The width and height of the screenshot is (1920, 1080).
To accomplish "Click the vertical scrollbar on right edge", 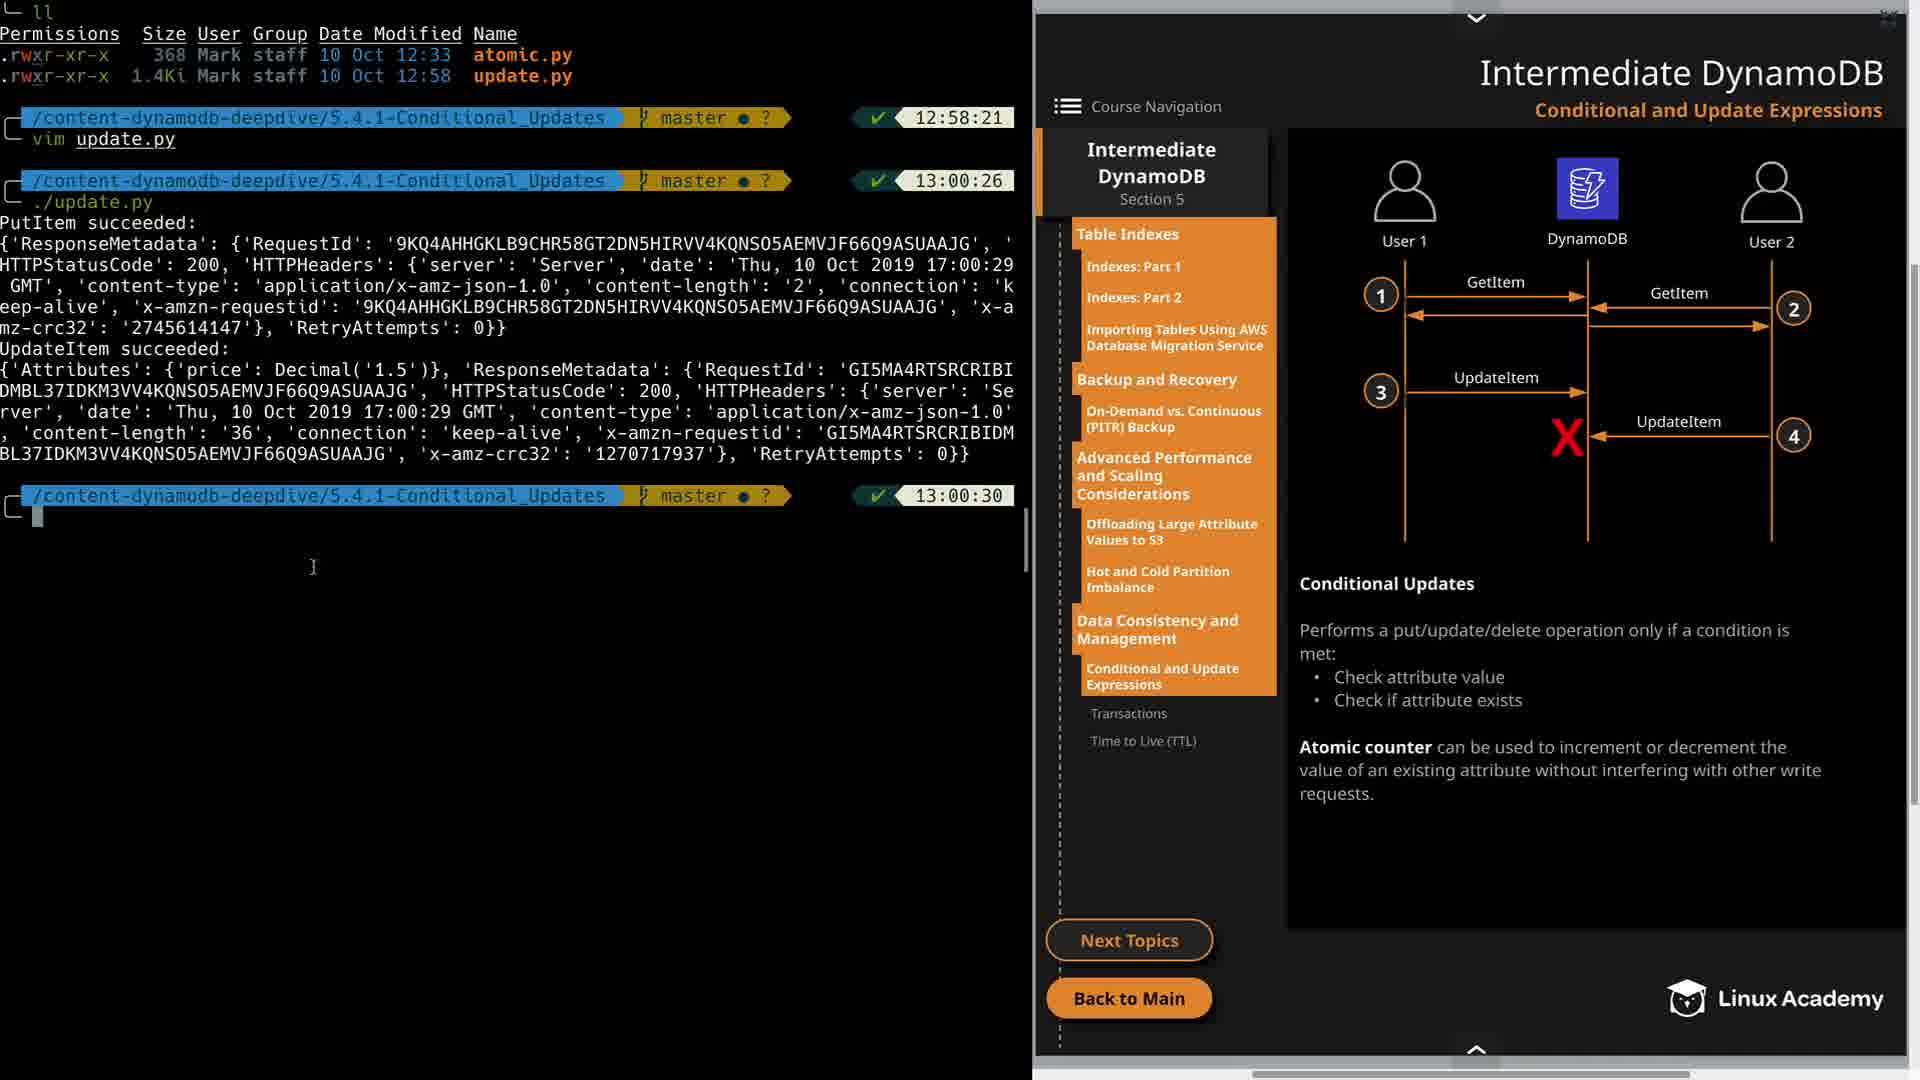I will tap(1914, 530).
